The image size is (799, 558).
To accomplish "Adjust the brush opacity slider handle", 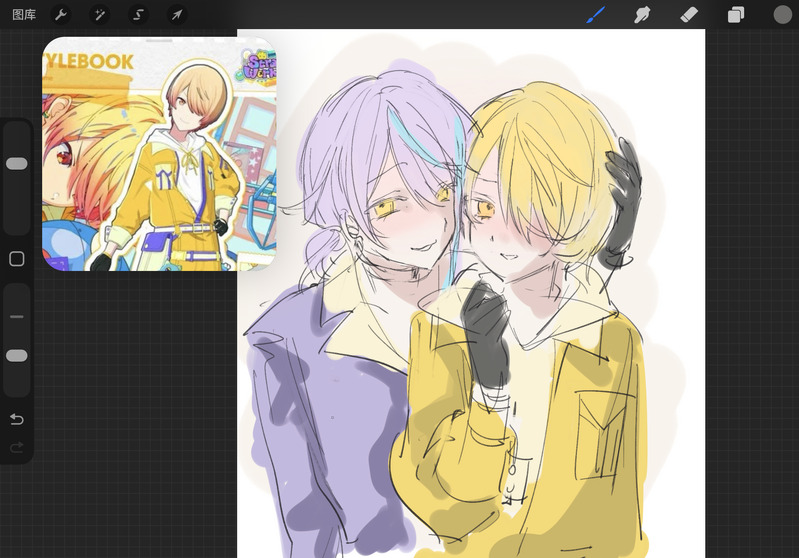I will 17,356.
